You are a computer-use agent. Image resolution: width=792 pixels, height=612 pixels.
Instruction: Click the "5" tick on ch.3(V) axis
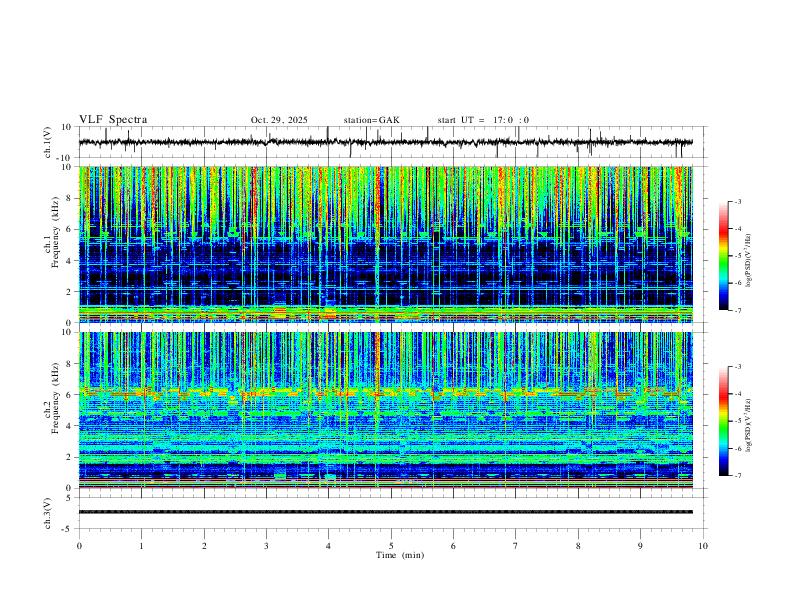pos(70,498)
